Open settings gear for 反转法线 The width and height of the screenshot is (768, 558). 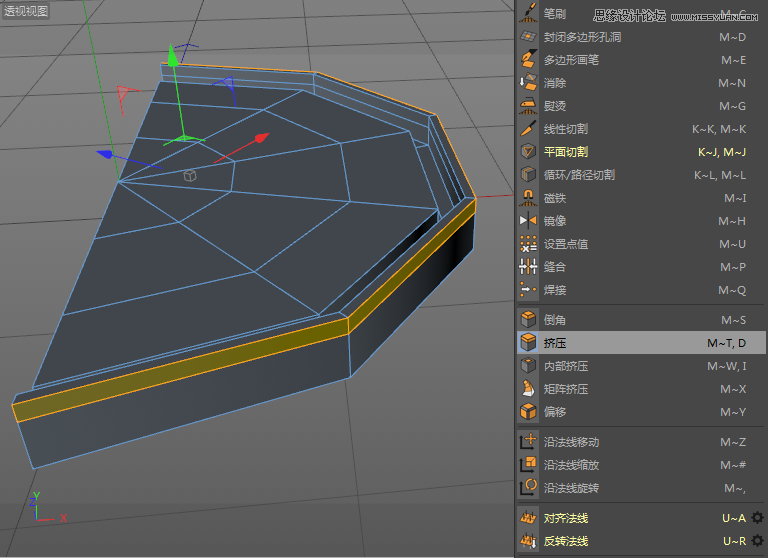tap(757, 541)
